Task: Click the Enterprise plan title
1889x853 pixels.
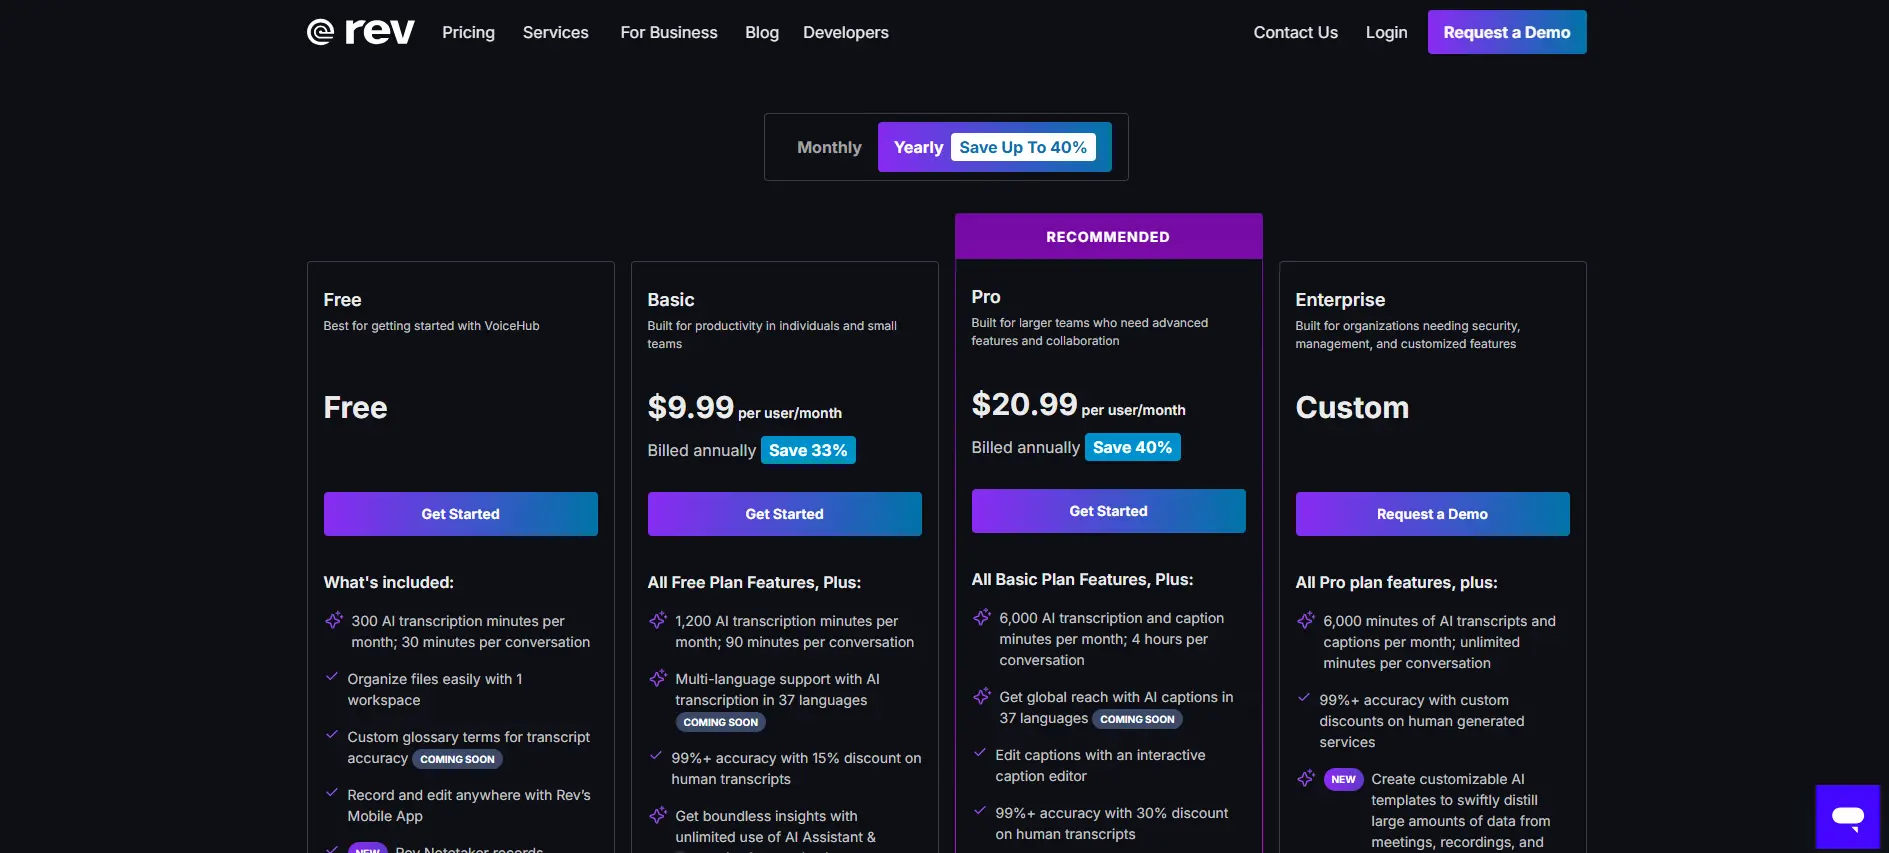Action: 1340,300
